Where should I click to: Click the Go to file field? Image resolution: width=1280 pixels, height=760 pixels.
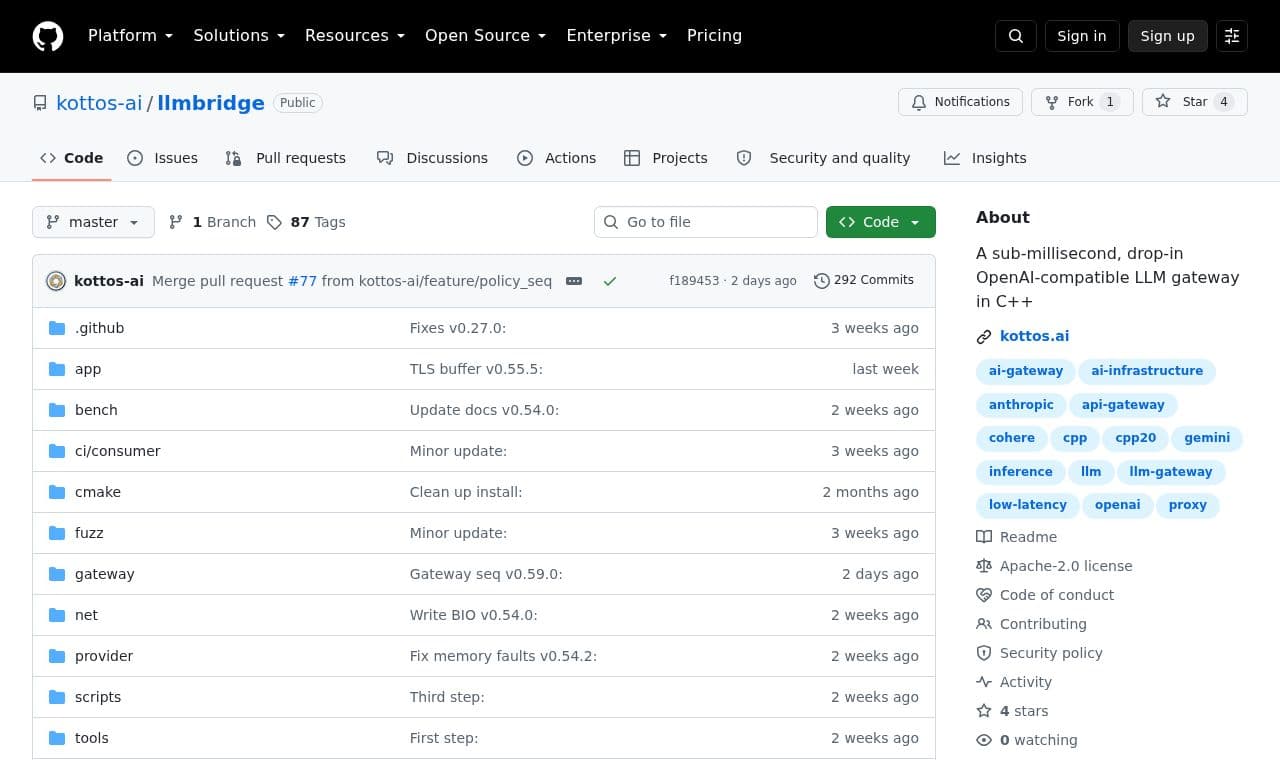click(706, 222)
